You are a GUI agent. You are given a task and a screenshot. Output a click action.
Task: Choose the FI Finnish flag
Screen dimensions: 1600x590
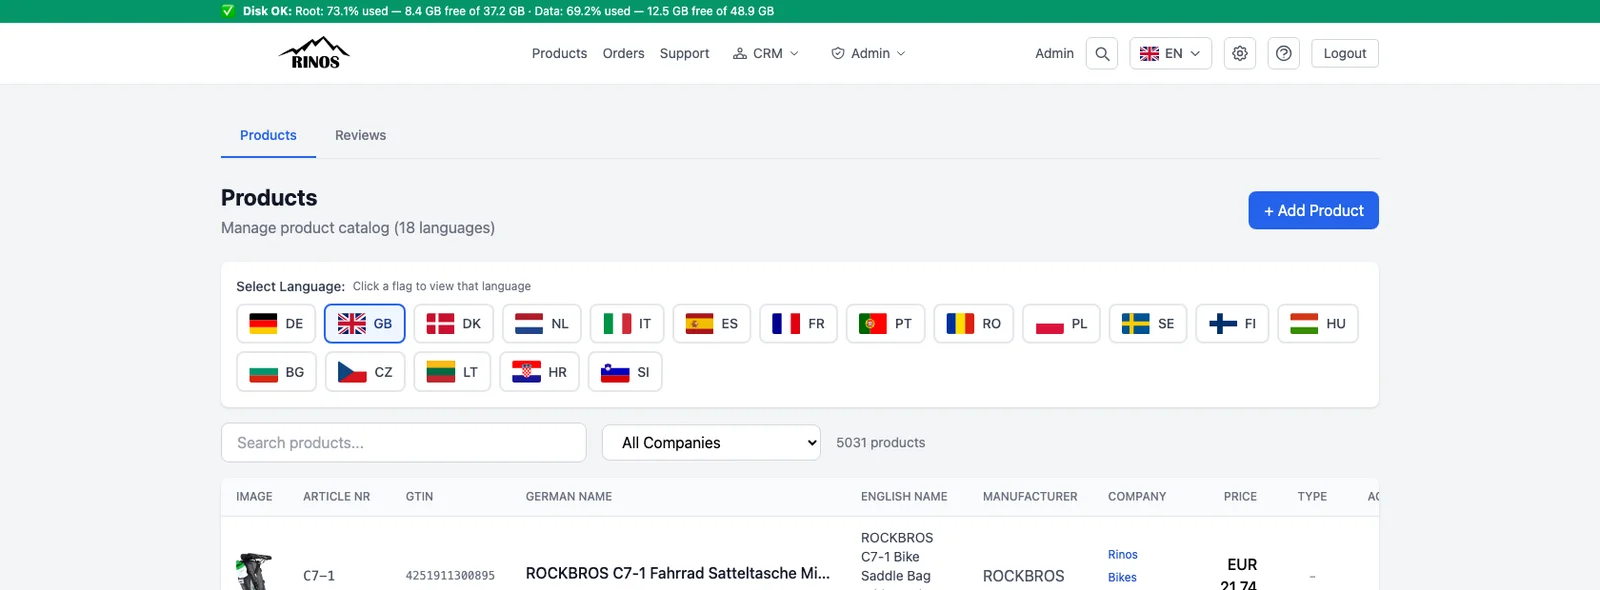[x=1233, y=324]
